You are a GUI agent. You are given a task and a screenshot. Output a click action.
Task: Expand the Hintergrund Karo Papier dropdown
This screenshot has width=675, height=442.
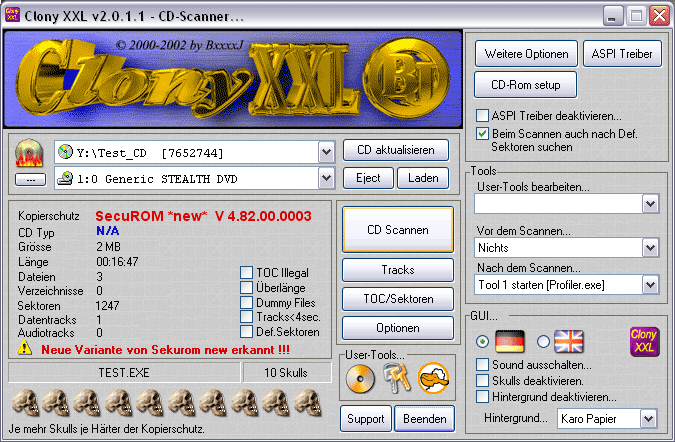648,418
